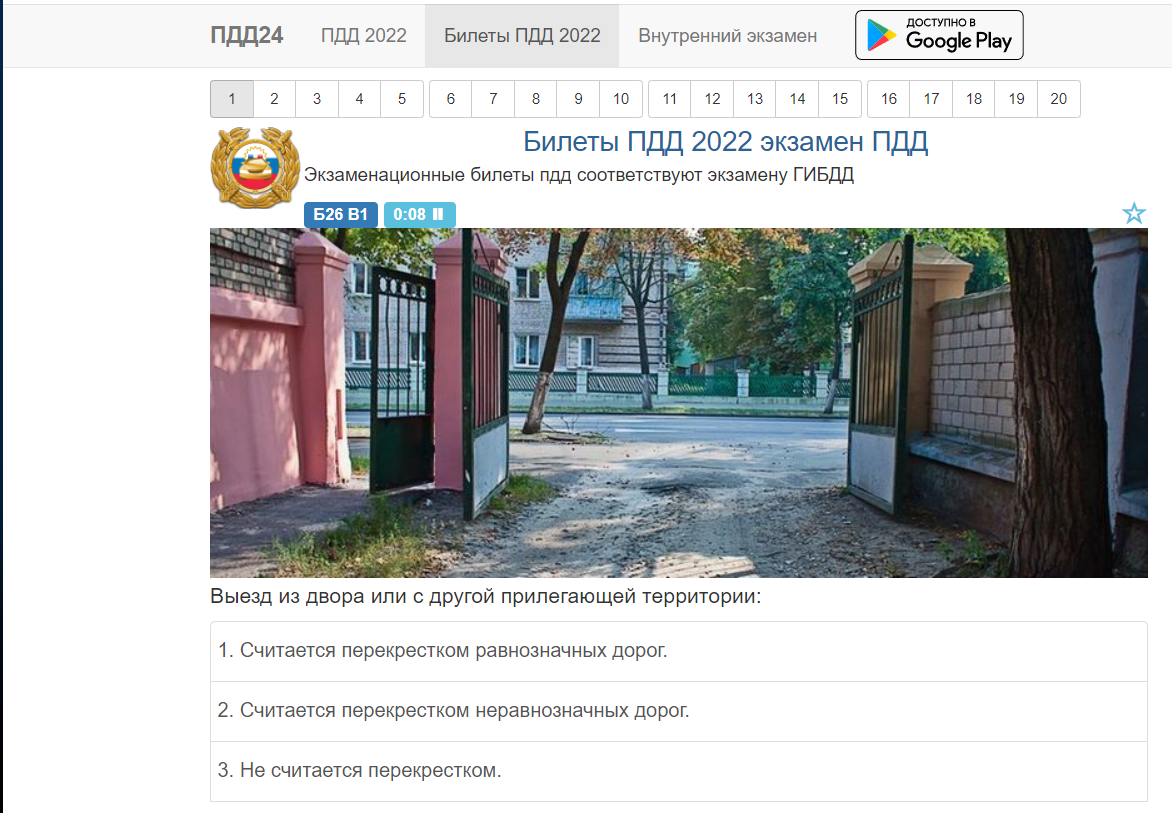Image resolution: width=1172 pixels, height=813 pixels.
Task: Click the Б26 В1 ticket badge
Action: [x=341, y=214]
